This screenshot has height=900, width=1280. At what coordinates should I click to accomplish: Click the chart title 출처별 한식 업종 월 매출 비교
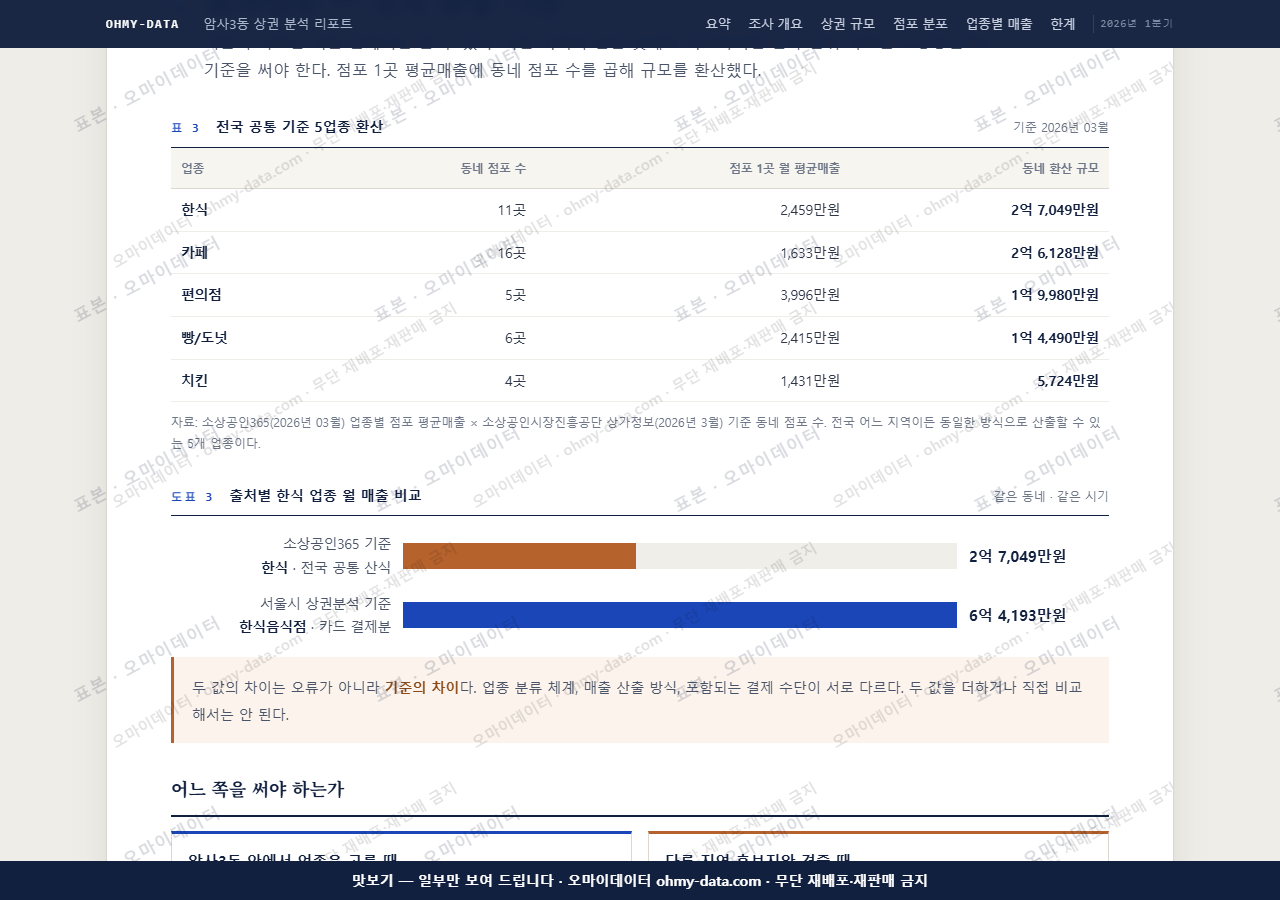click(325, 496)
